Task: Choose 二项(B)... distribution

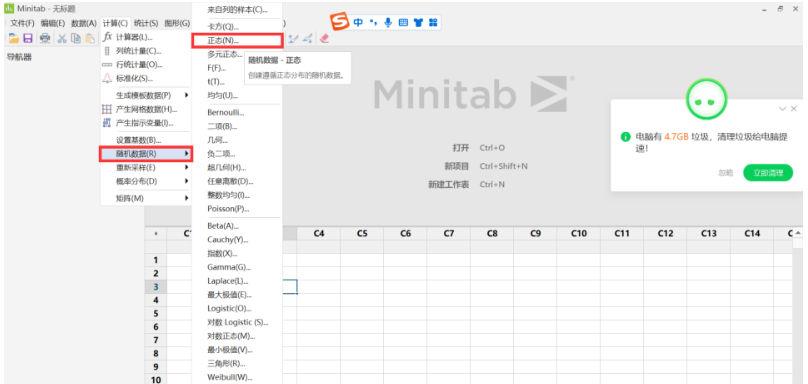Action: (237, 126)
